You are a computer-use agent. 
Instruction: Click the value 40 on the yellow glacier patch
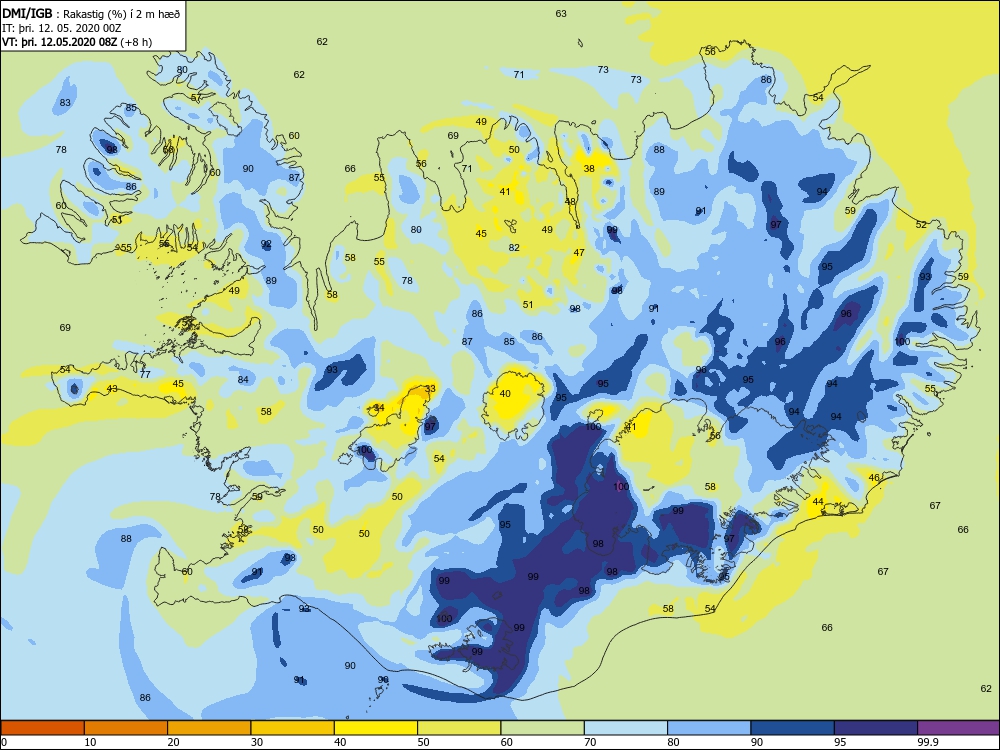pos(505,393)
